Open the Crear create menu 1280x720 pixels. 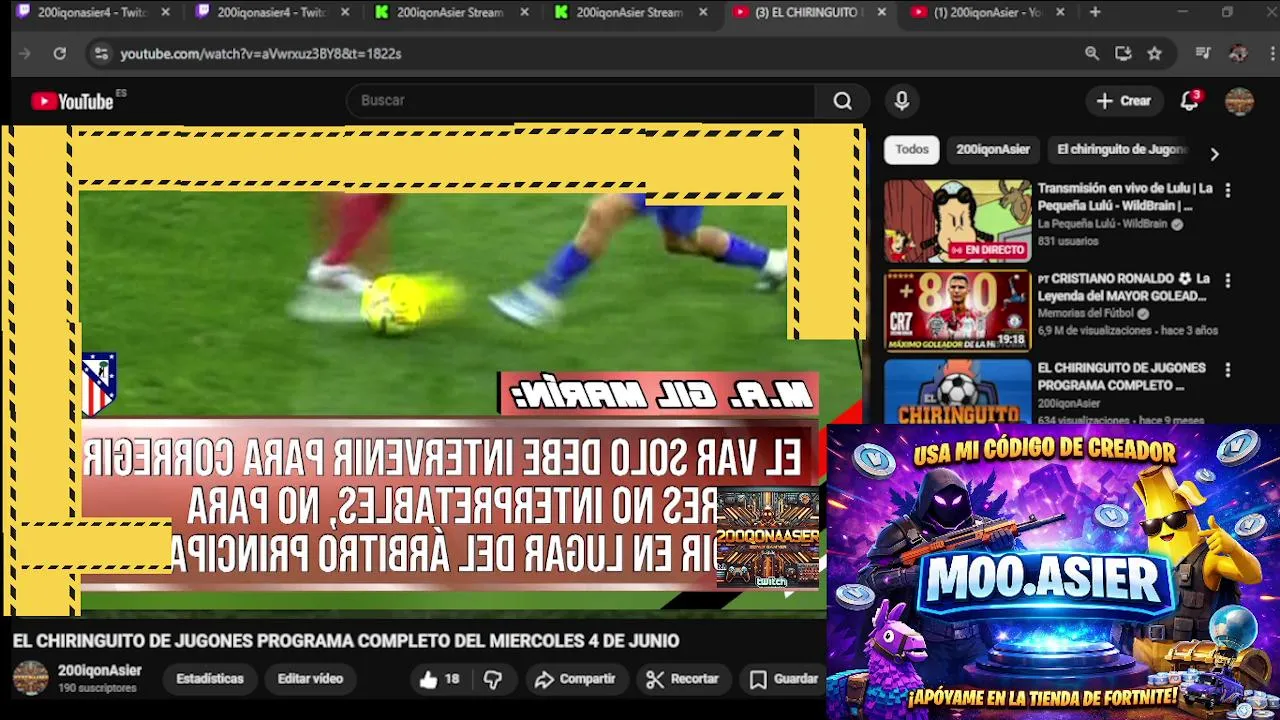pyautogui.click(x=1124, y=101)
